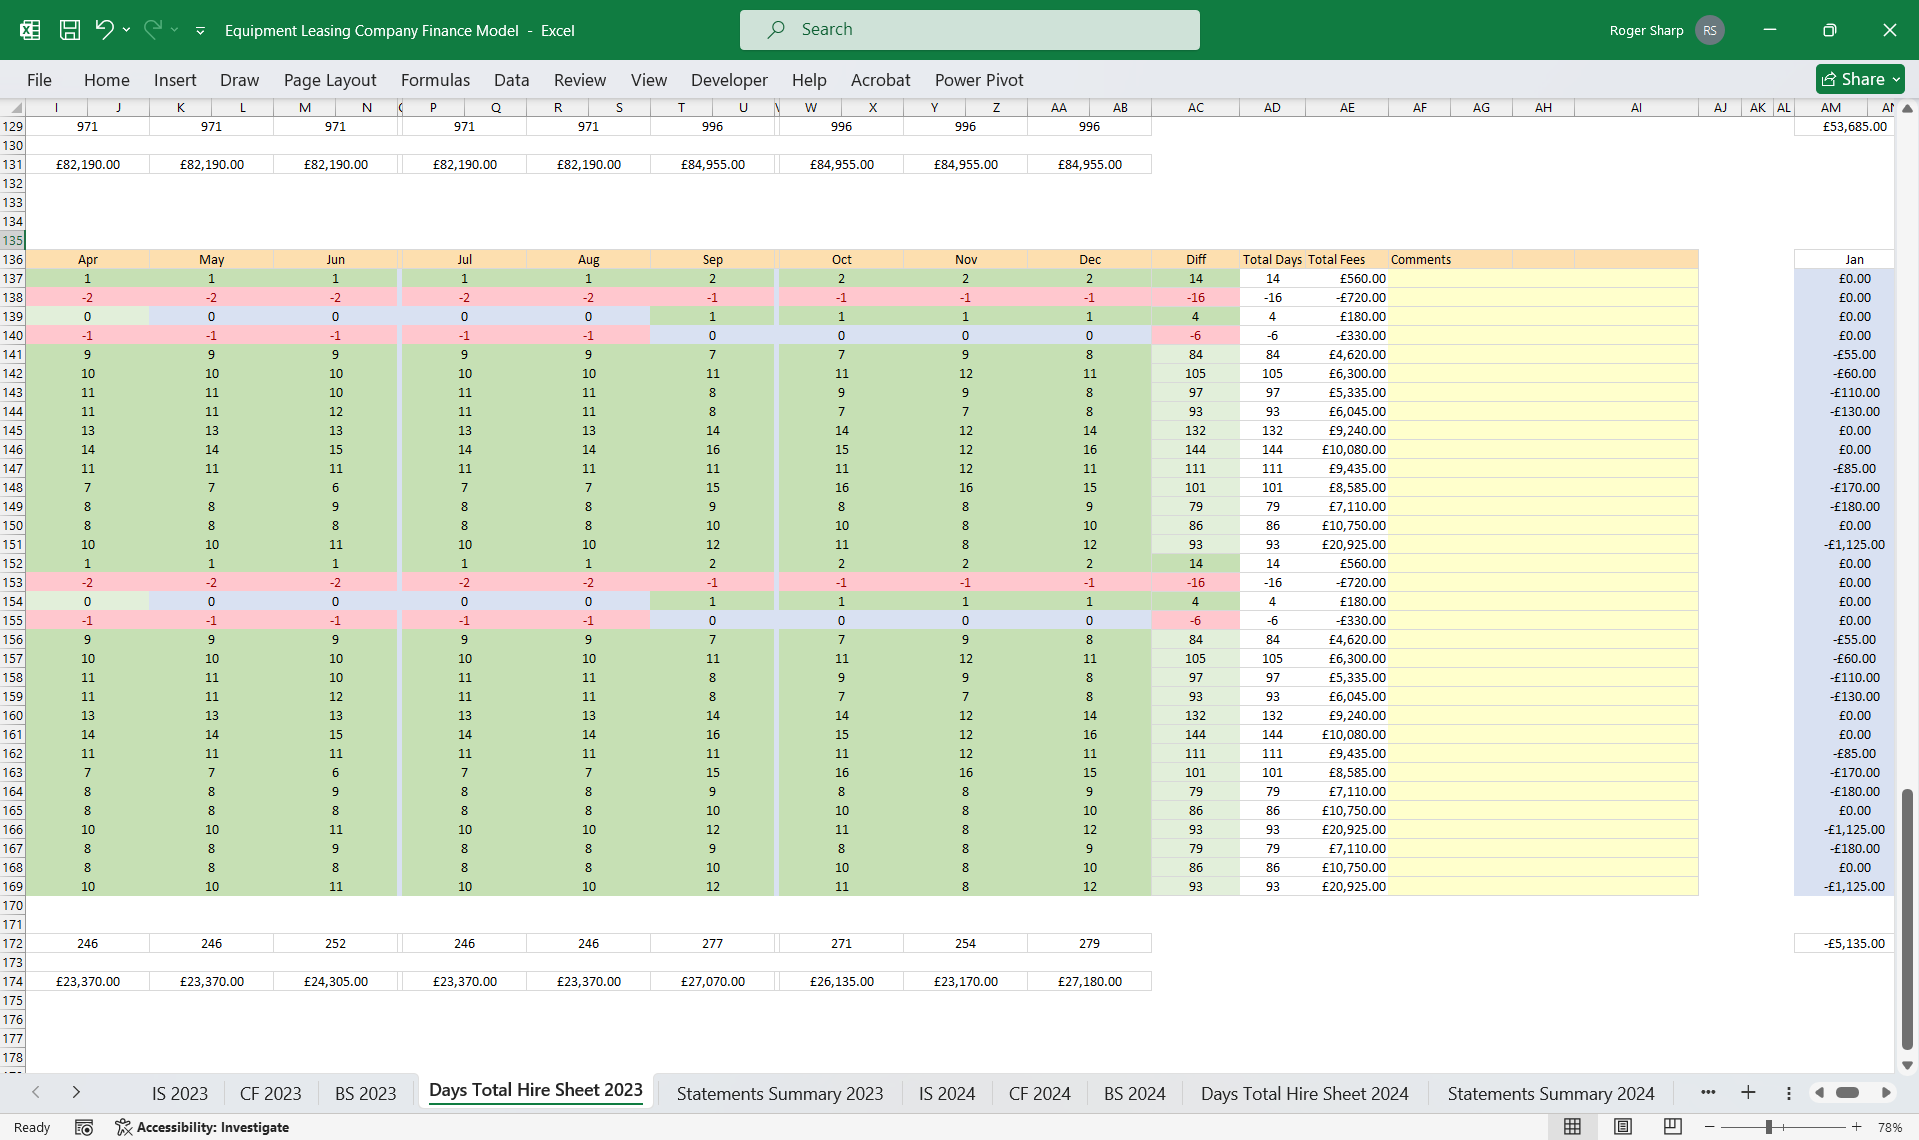This screenshot has width=1919, height=1140.
Task: Open Roger Sharp account avatar
Action: tap(1710, 30)
